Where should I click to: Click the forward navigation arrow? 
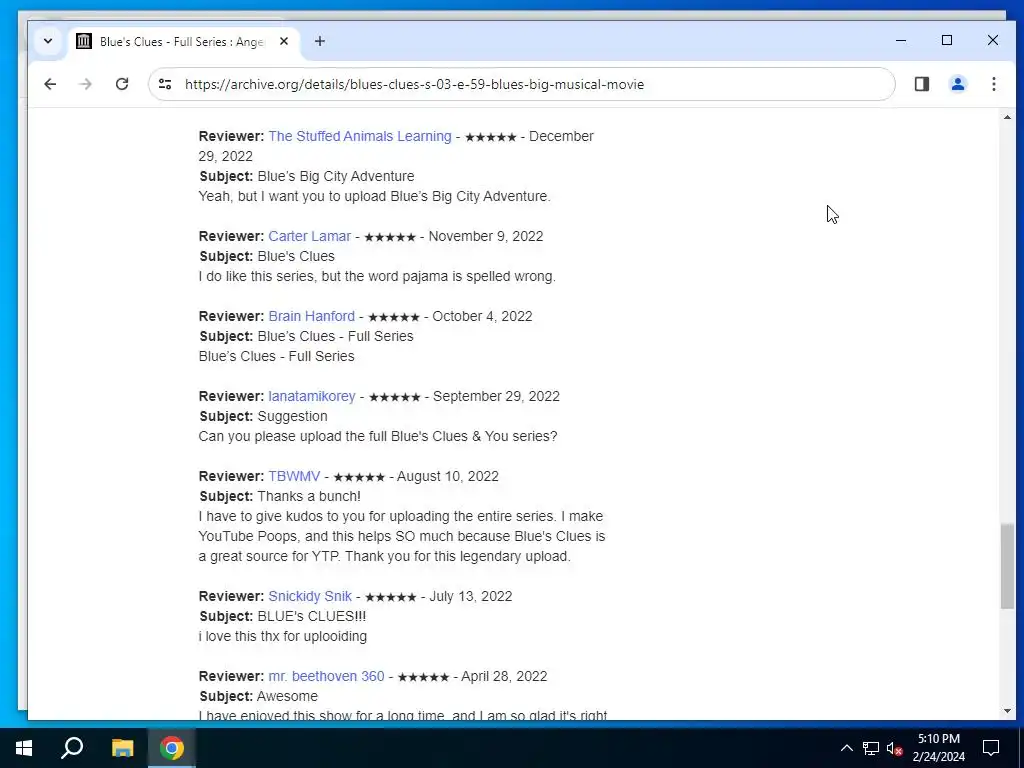86,84
